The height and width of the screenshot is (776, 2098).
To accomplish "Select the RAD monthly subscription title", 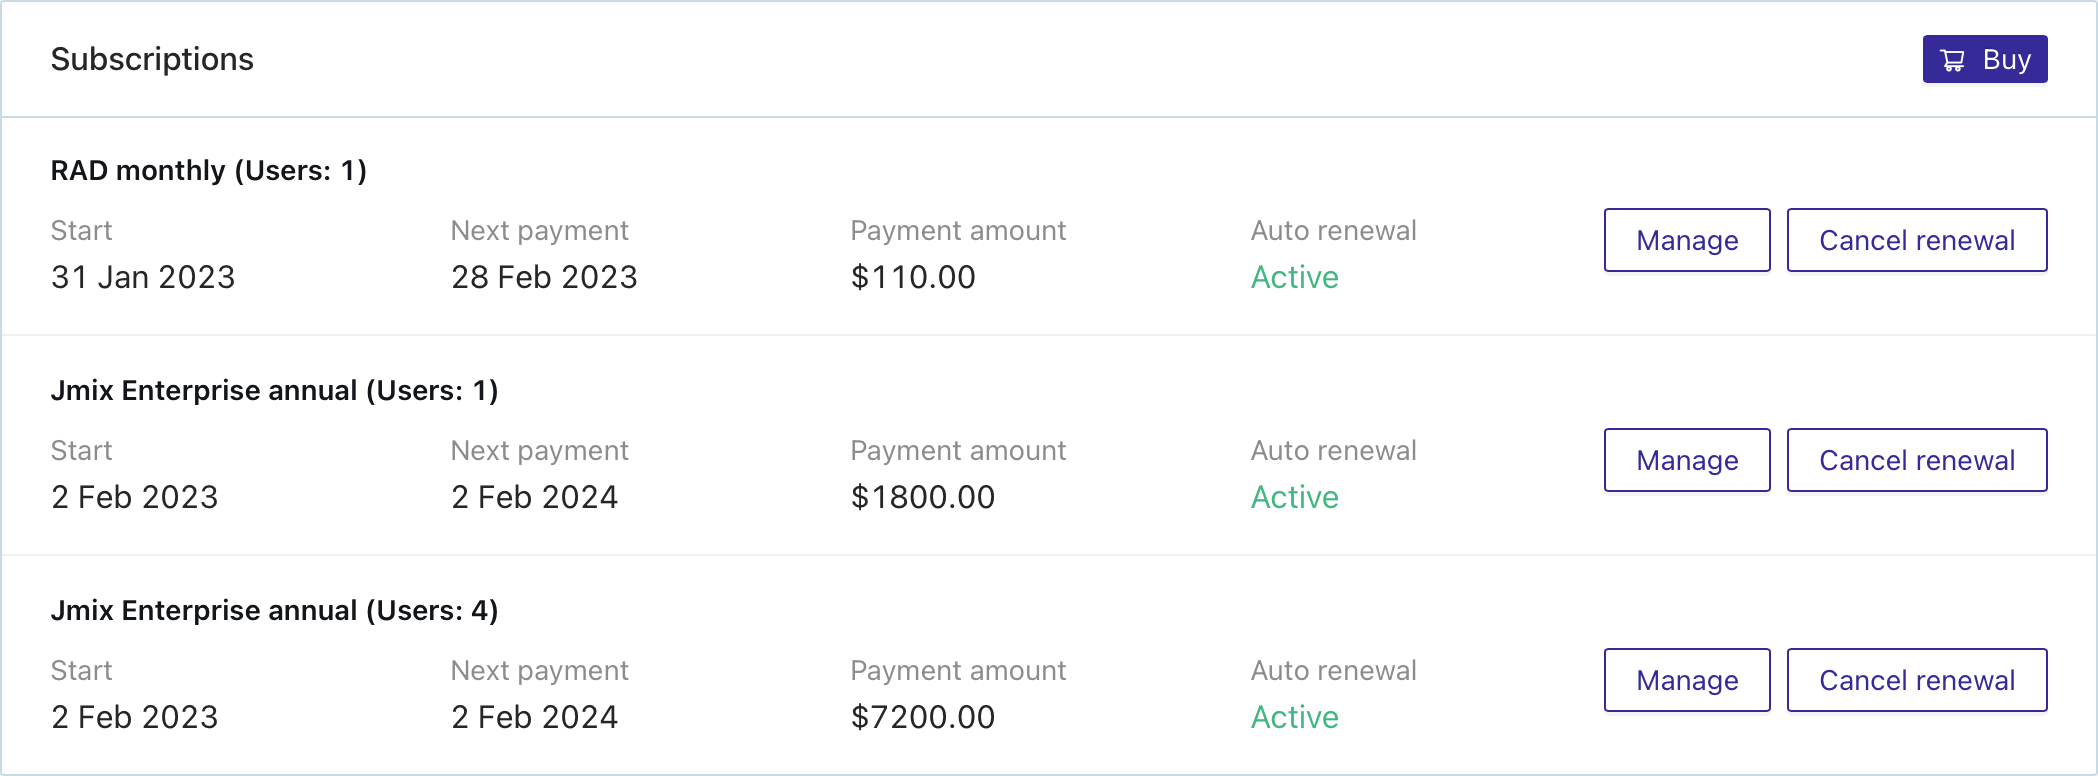I will pos(209,170).
